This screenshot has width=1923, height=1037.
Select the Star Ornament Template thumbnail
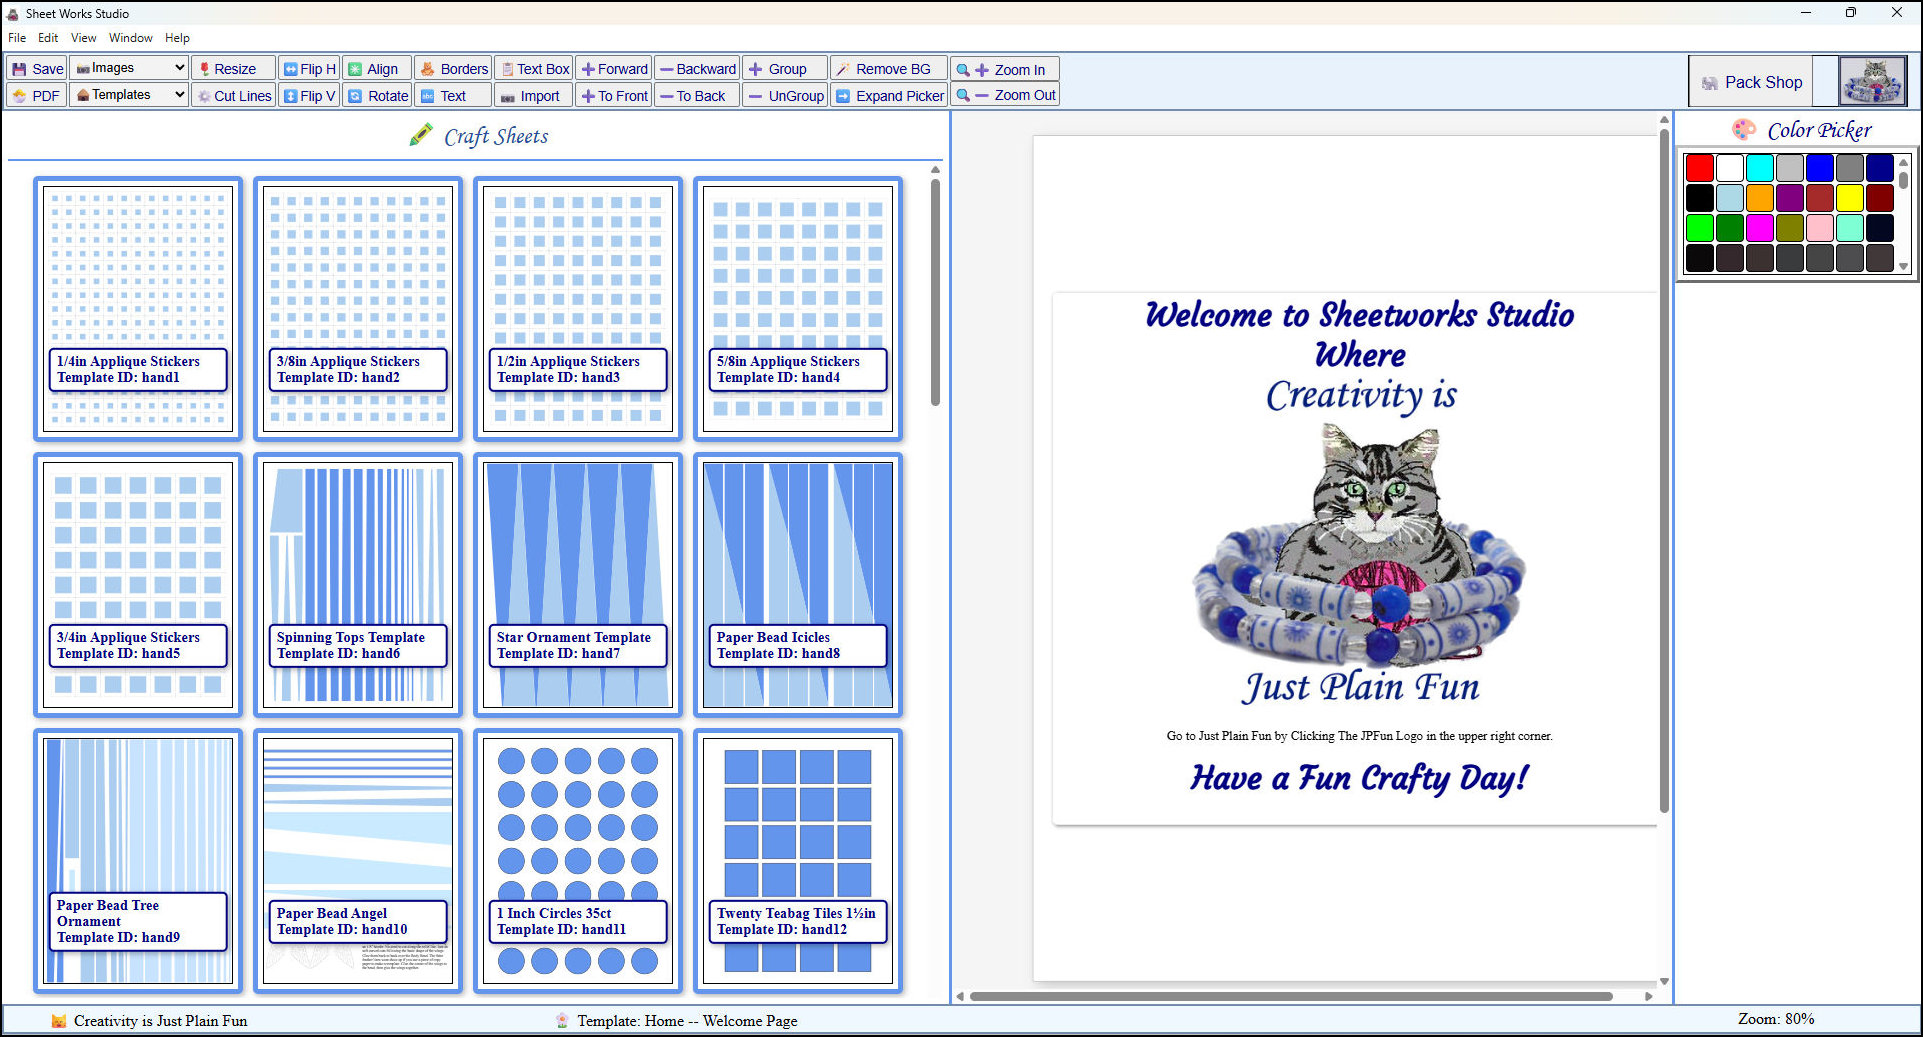[x=577, y=585]
